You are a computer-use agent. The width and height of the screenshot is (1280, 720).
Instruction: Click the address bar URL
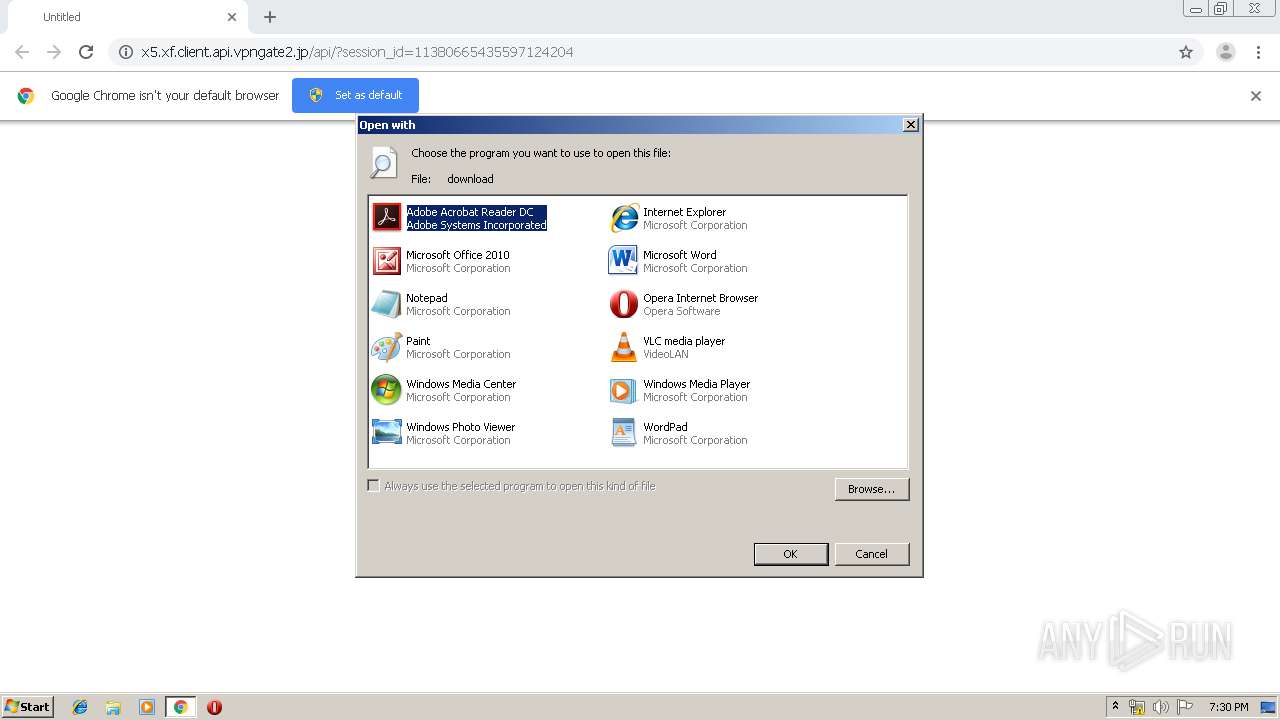pyautogui.click(x=357, y=52)
